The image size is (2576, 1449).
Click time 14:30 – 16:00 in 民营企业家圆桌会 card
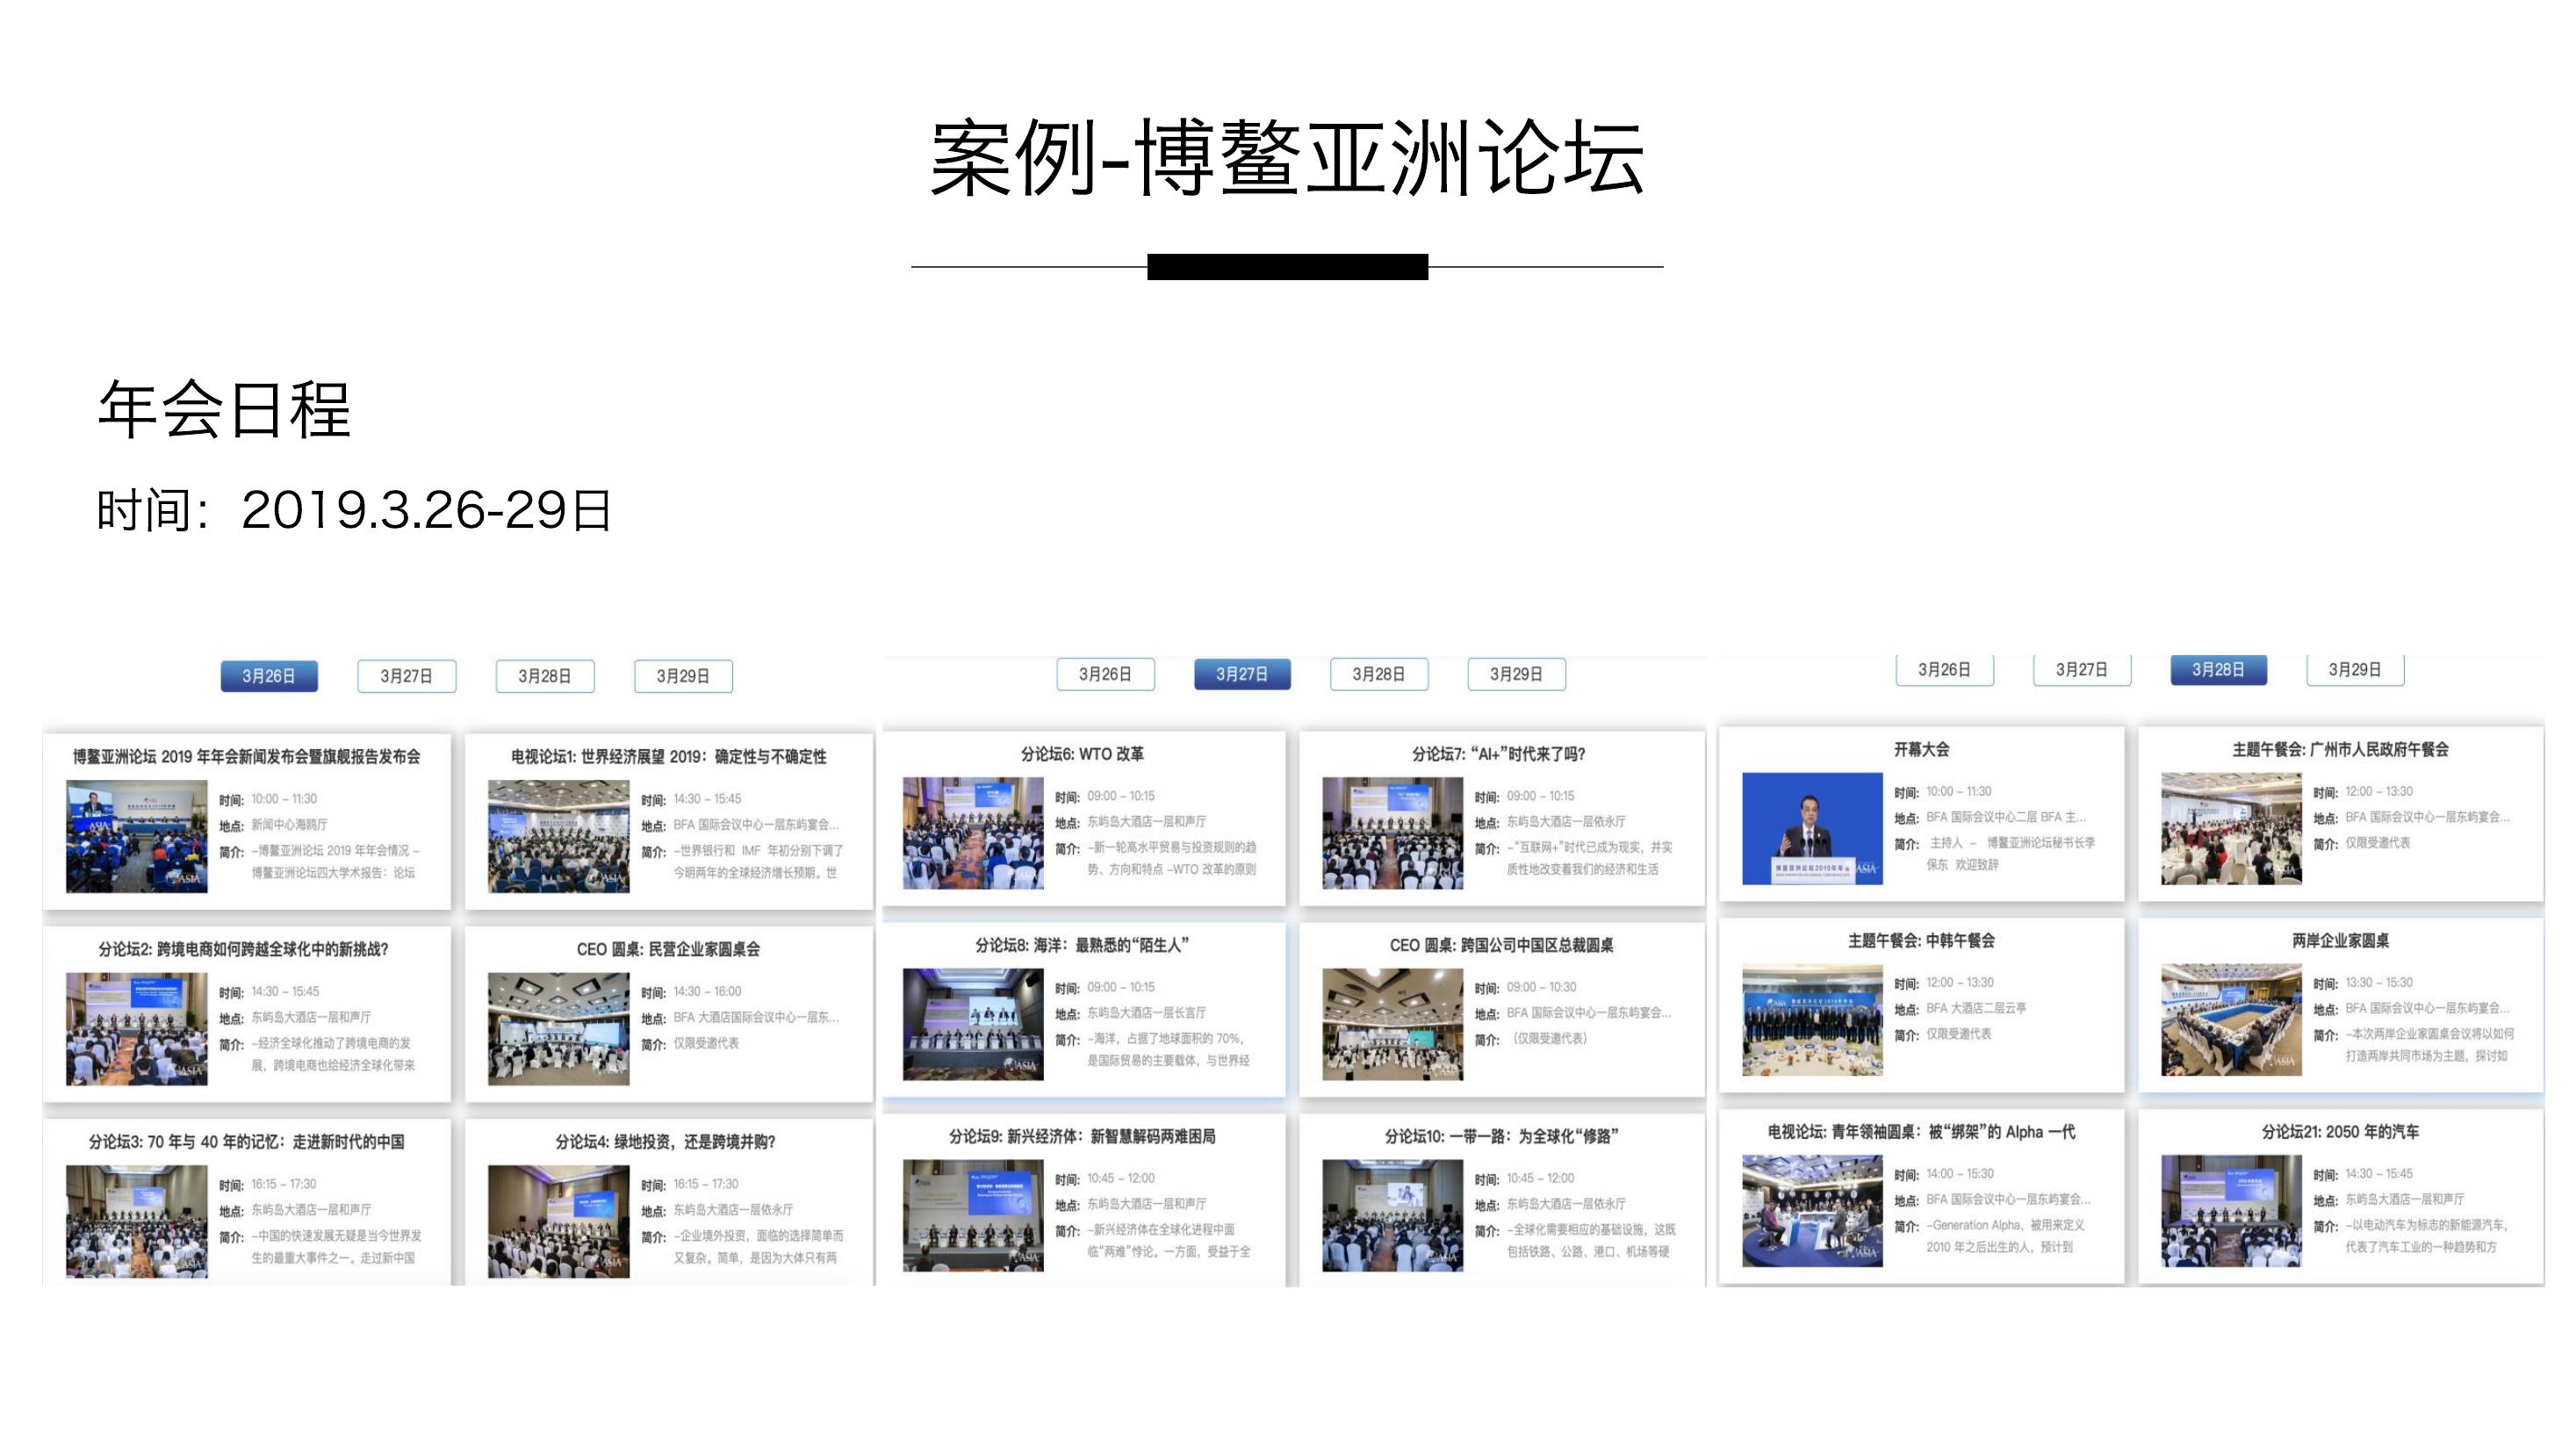(707, 991)
